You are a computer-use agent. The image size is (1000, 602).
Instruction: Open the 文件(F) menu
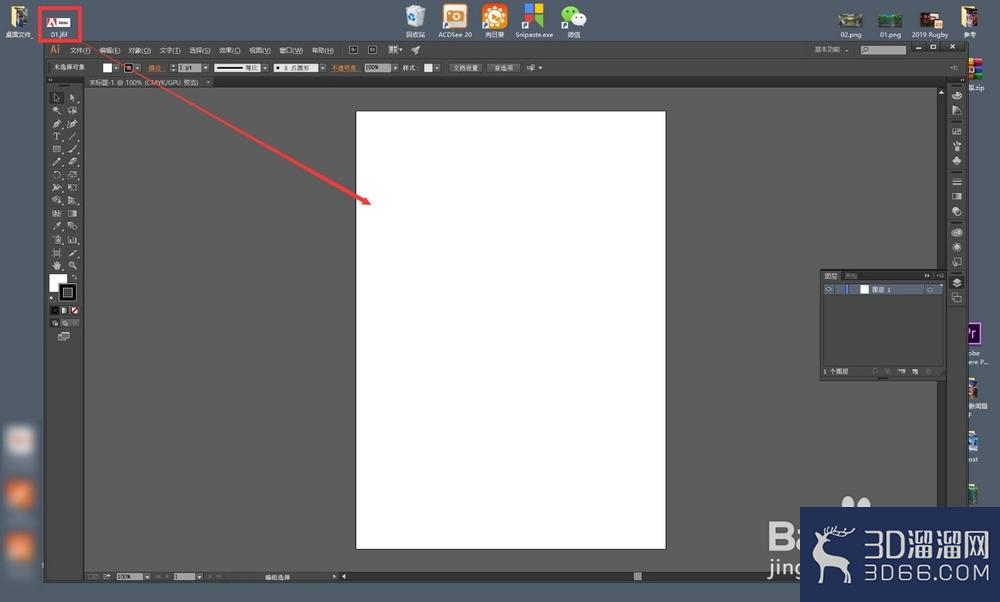coord(80,50)
